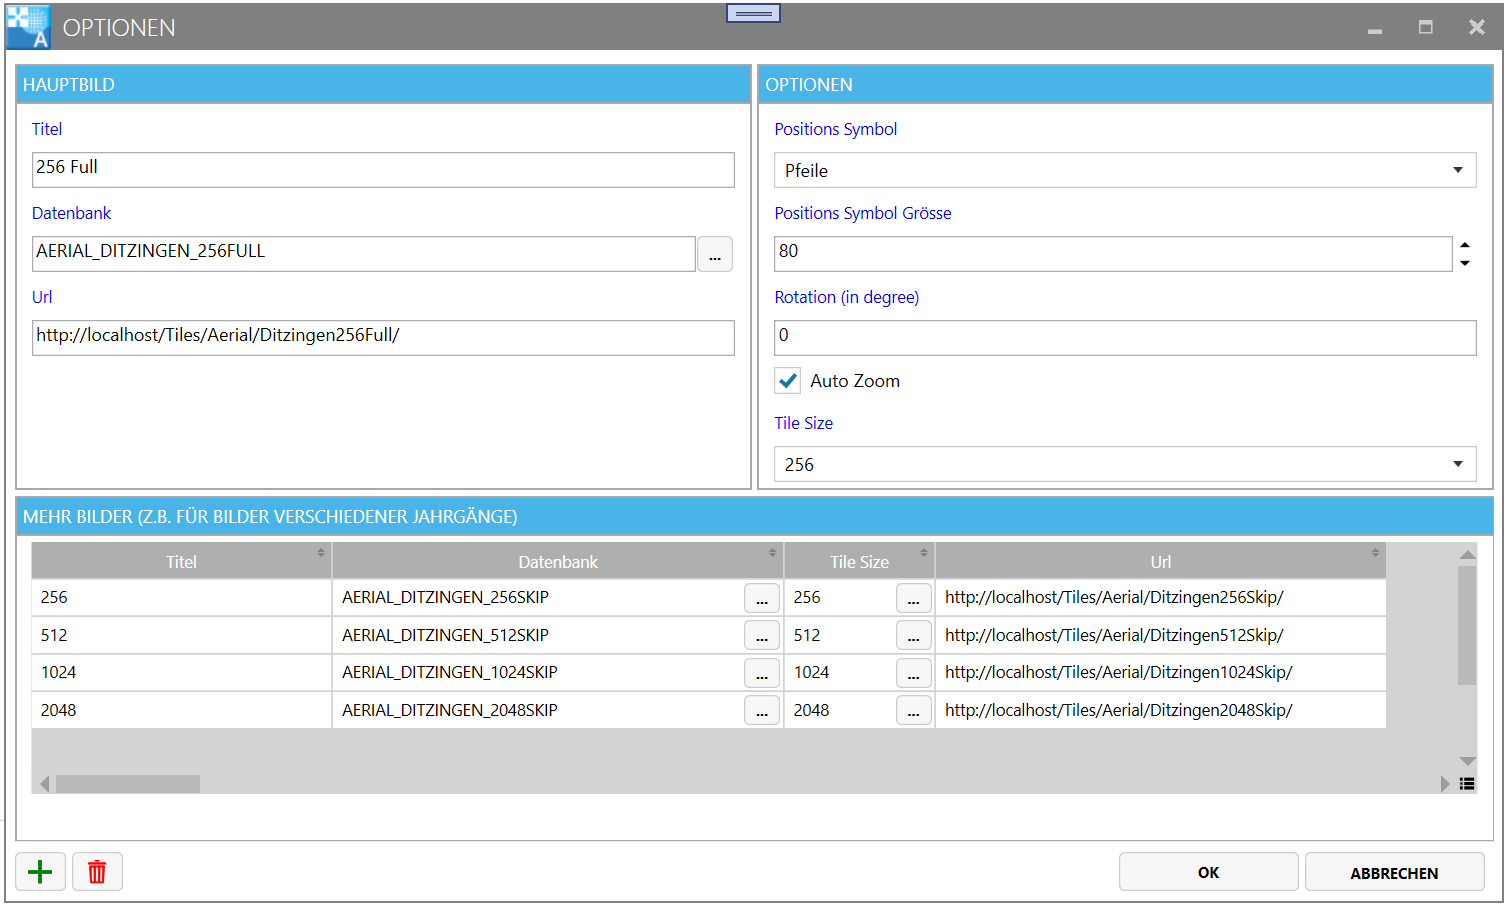The height and width of the screenshot is (907, 1504).
Task: Browse database for AERIAL_DITZINGEN_2048SKIP row
Action: (x=761, y=711)
